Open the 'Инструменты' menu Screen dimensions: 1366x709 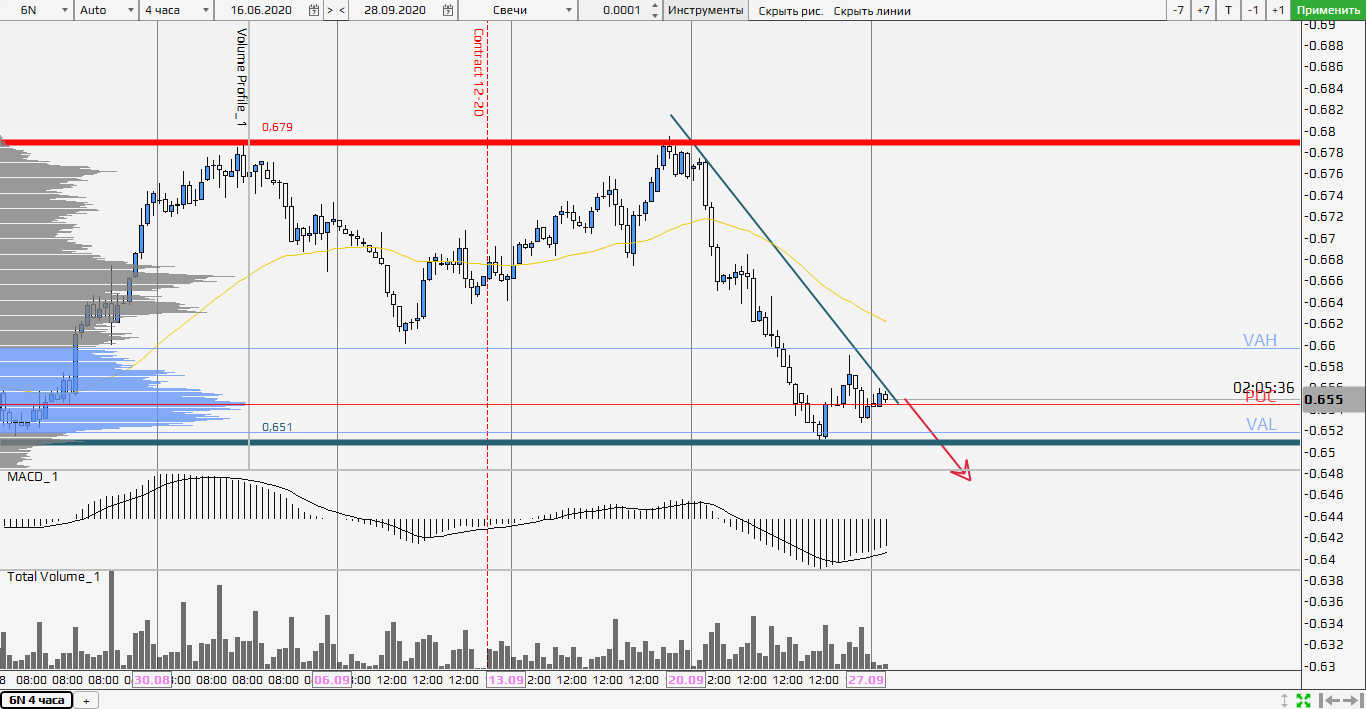(706, 10)
